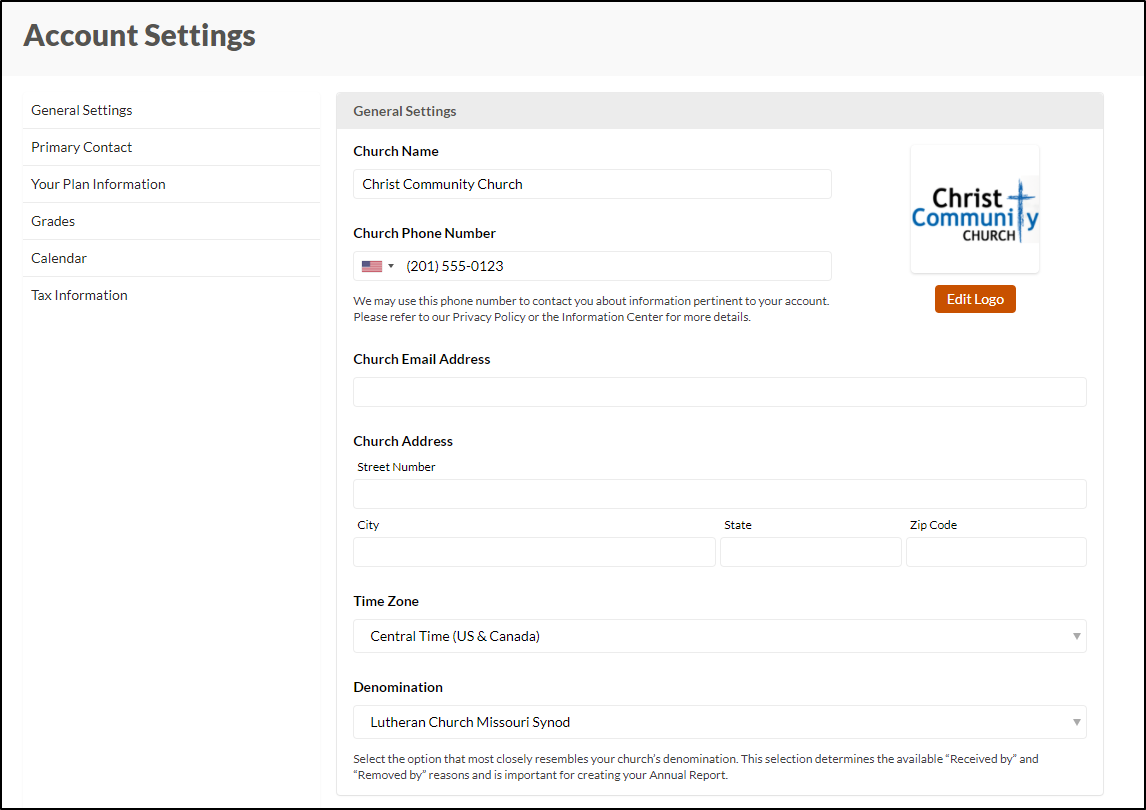View Tax Information settings

pos(171,295)
